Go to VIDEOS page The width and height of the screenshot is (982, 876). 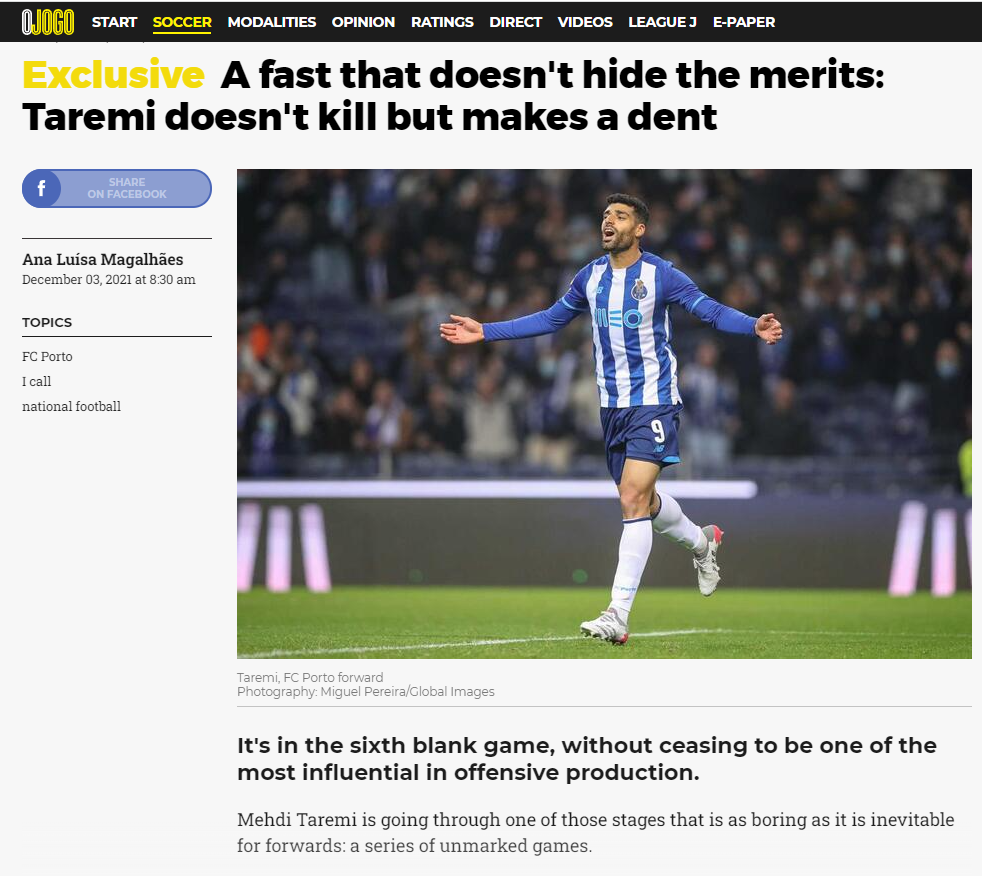pyautogui.click(x=585, y=22)
